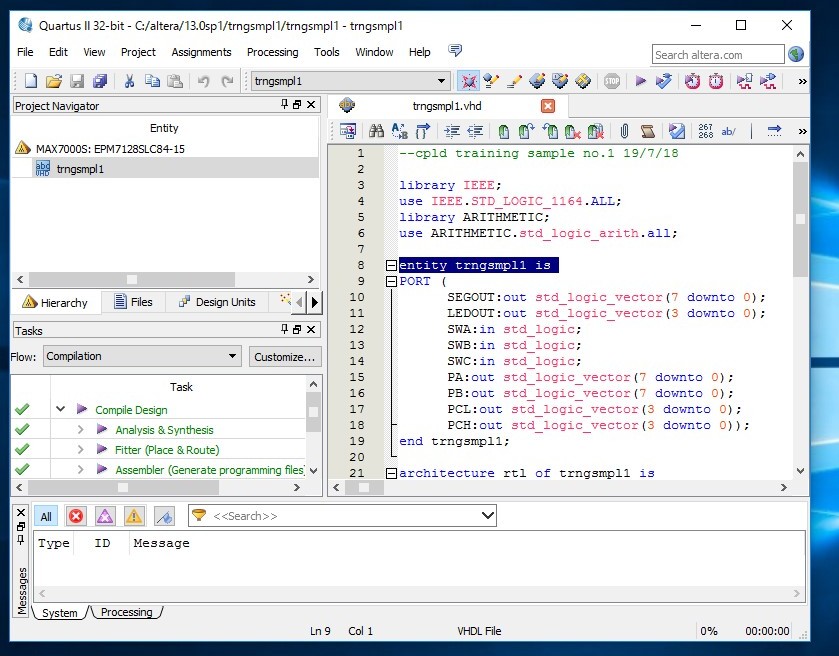This screenshot has height=656, width=839.
Task: Open the project revision dropdown trngsmpl1
Action: click(349, 81)
